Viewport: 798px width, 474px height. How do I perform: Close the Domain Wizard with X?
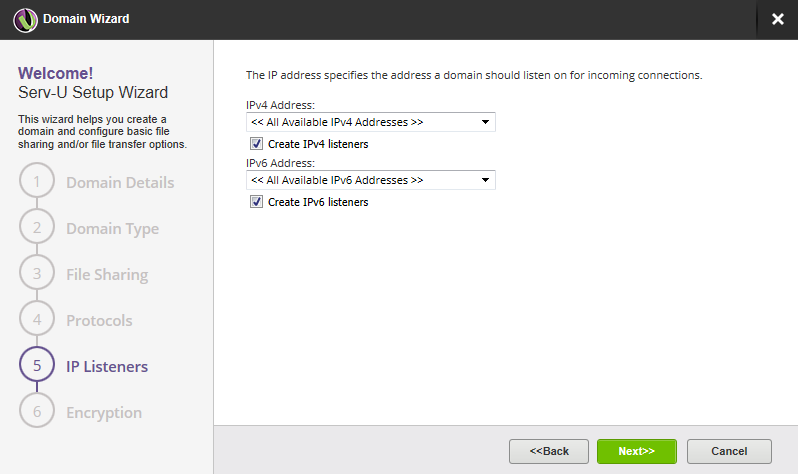pyautogui.click(x=777, y=19)
